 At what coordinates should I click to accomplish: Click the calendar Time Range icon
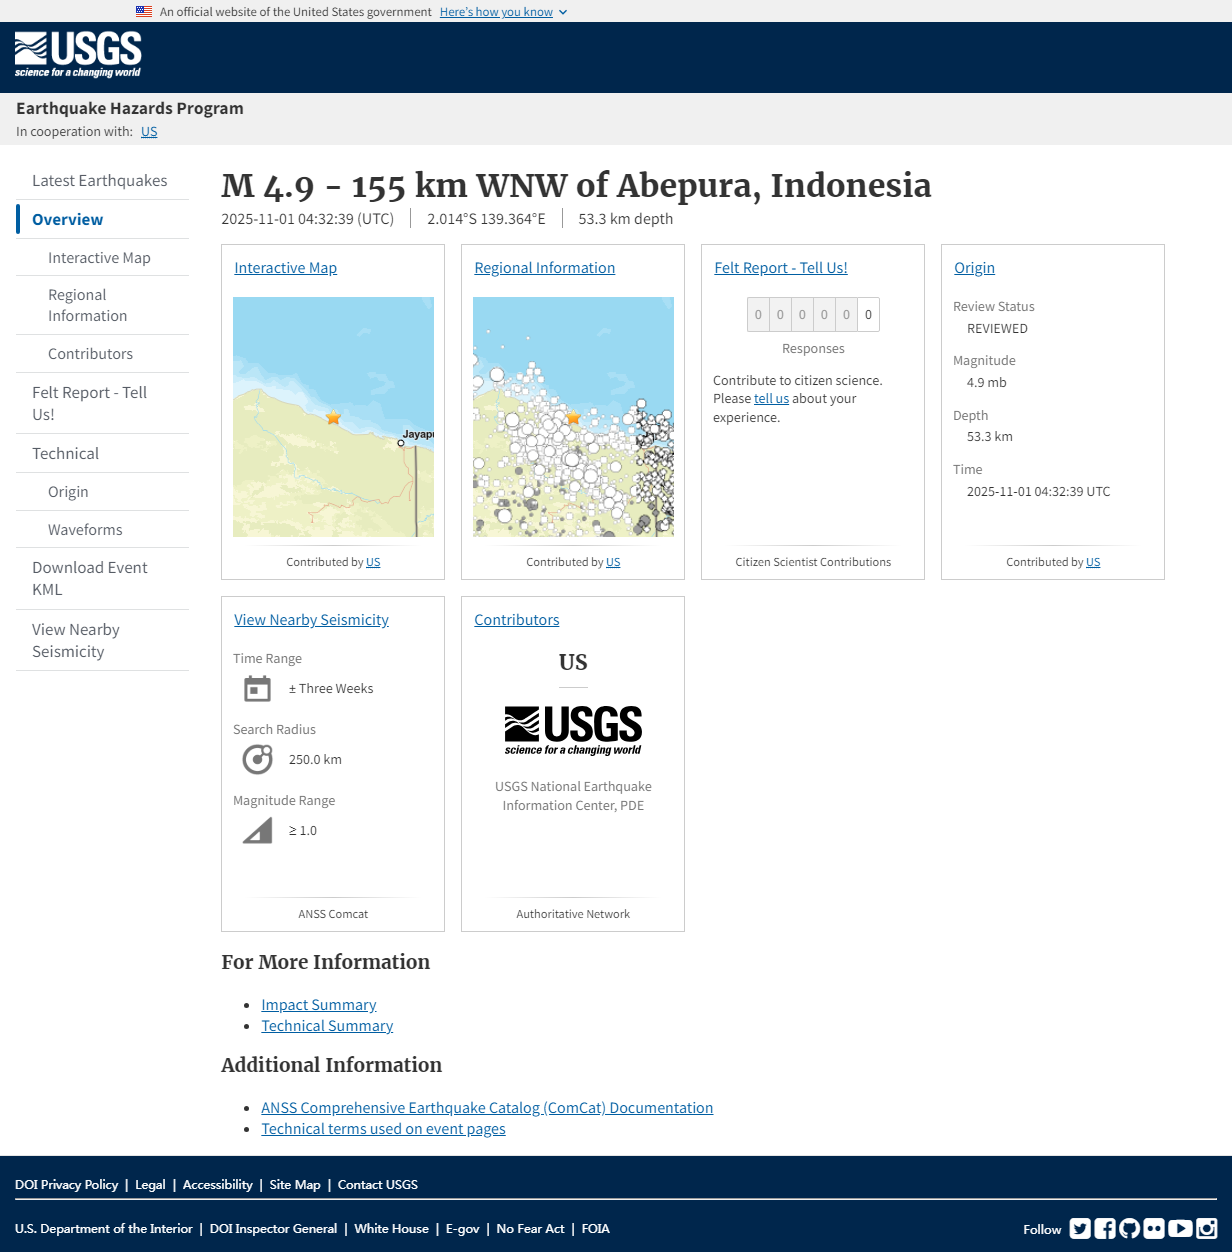[x=257, y=689]
